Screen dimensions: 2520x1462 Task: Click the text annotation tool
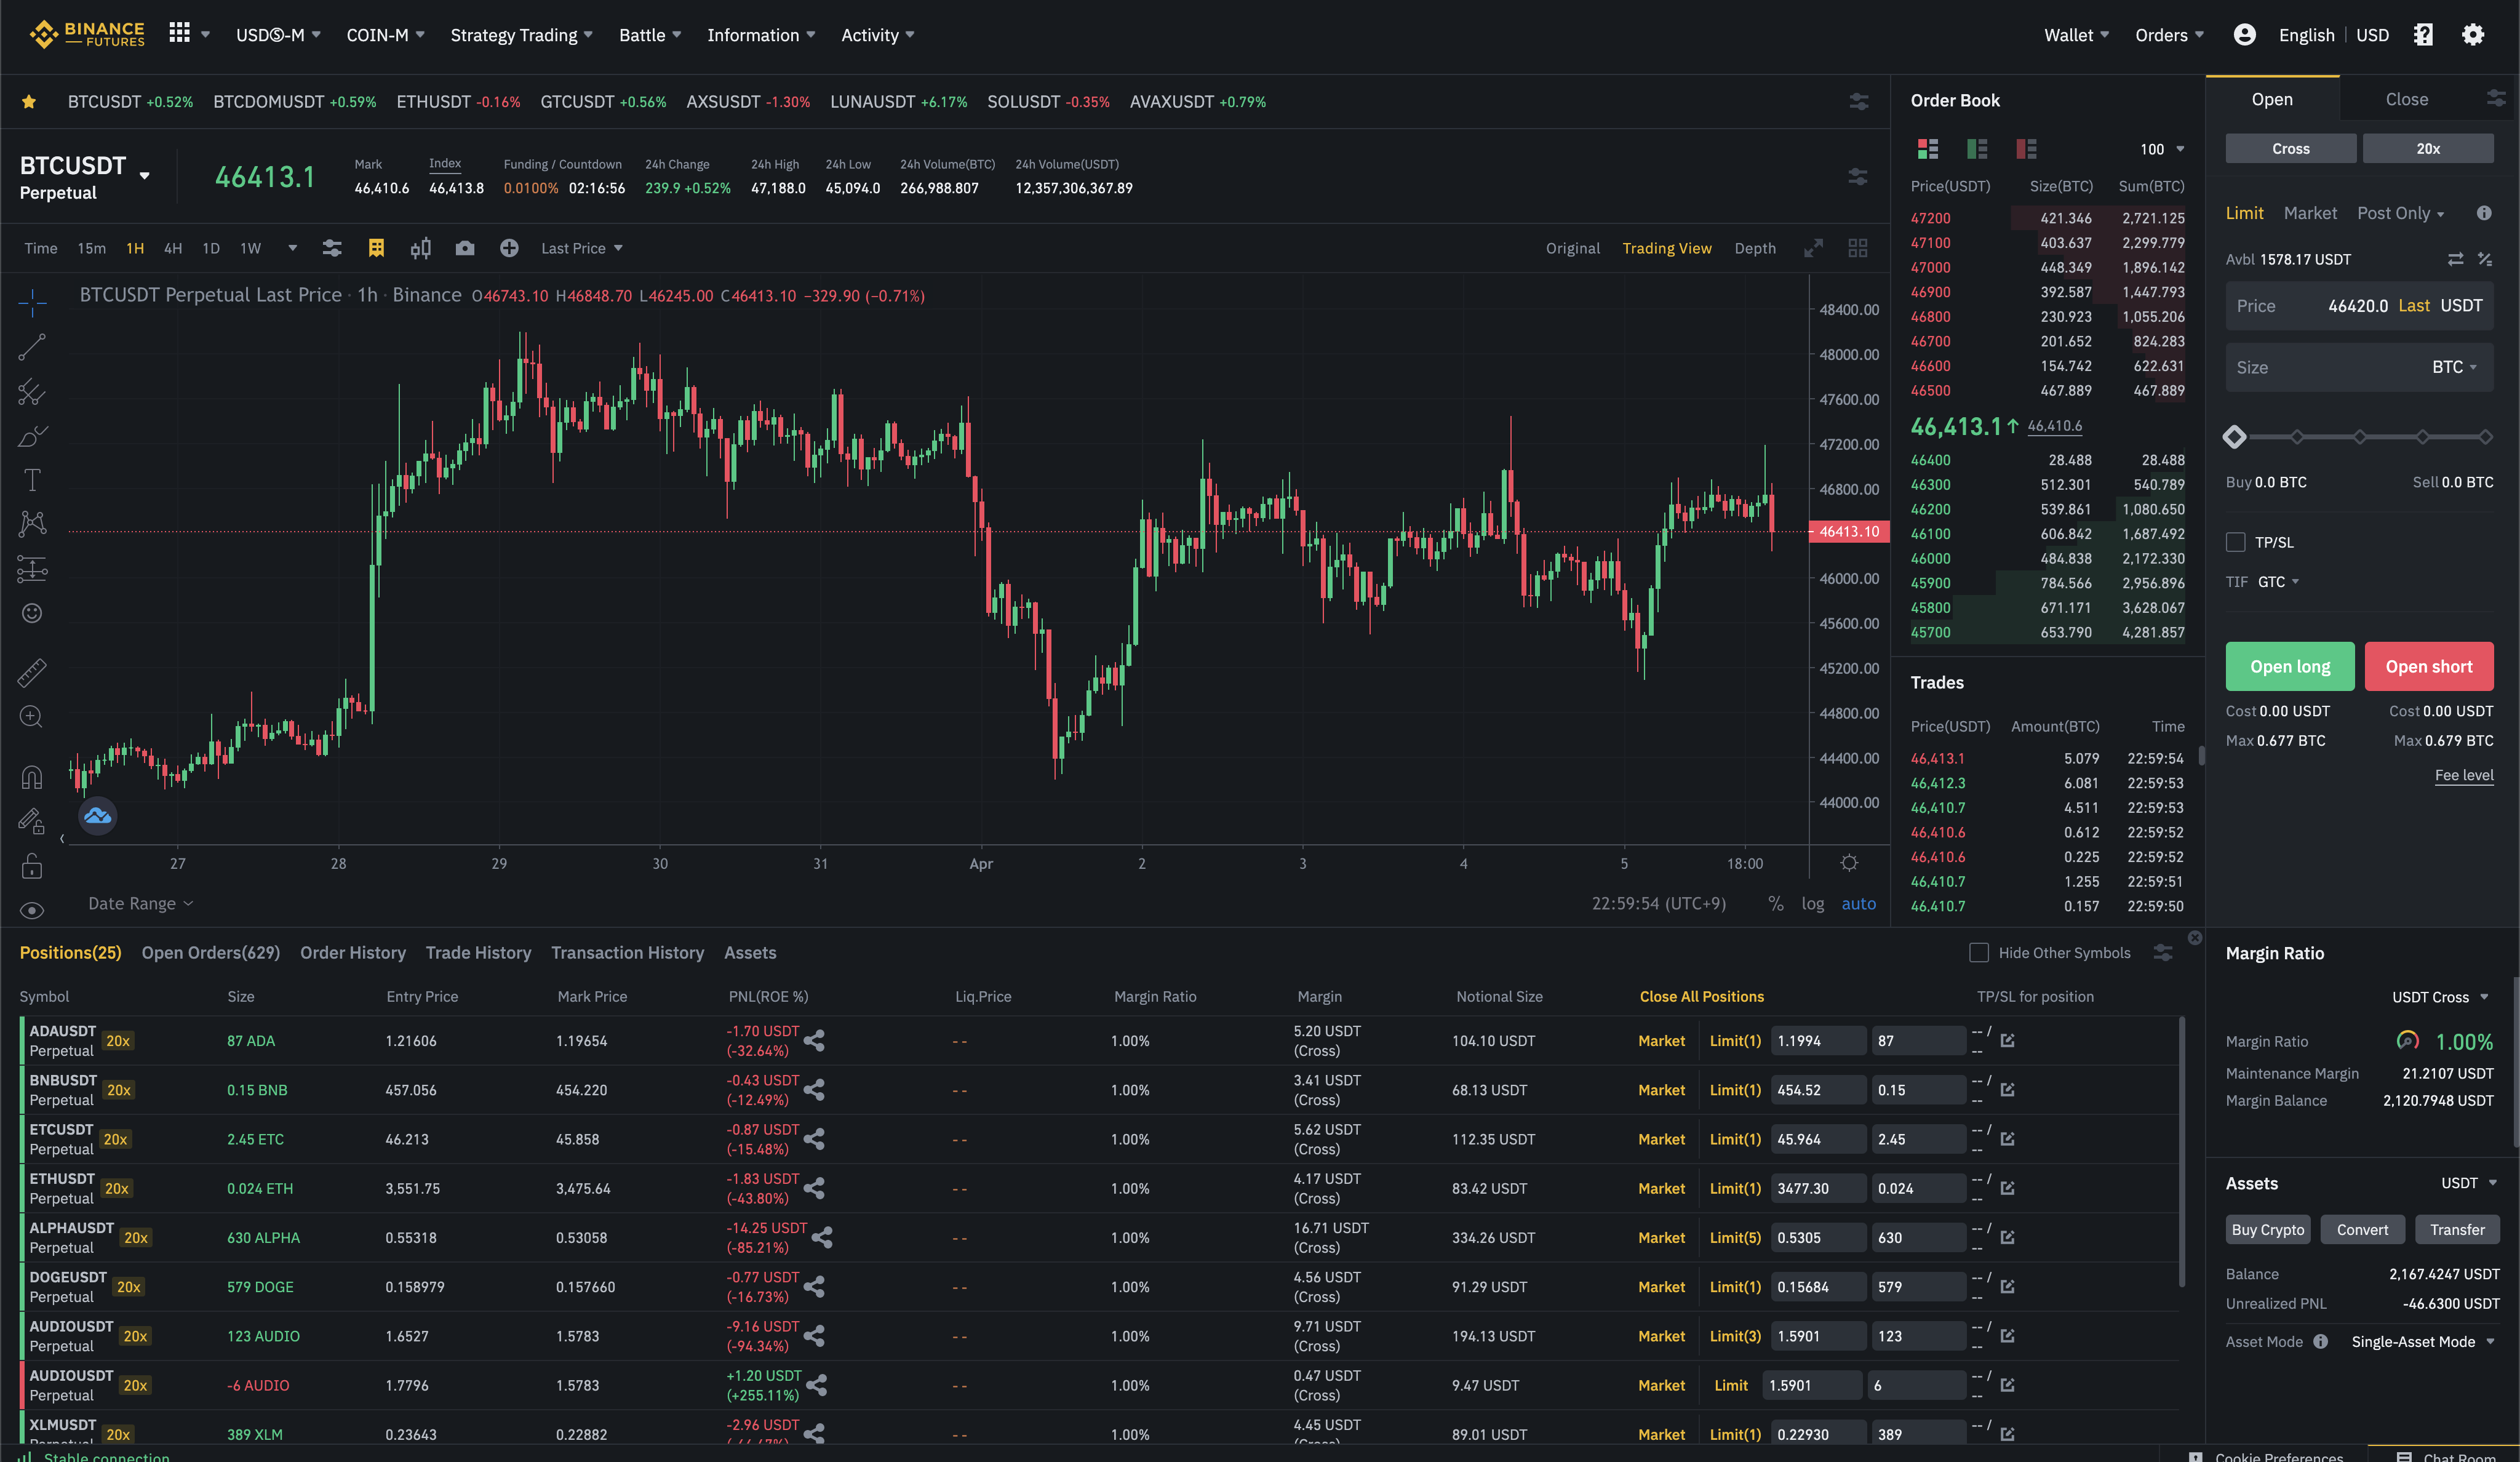coord(32,480)
